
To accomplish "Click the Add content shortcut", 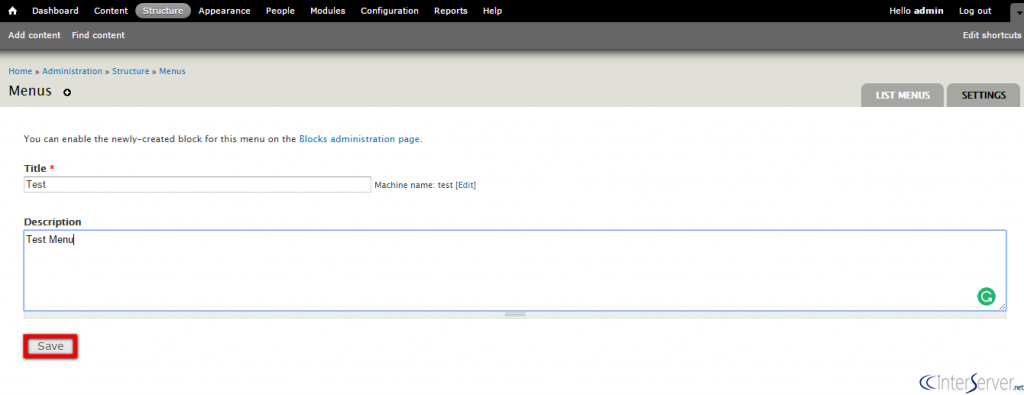I will pyautogui.click(x=34, y=35).
